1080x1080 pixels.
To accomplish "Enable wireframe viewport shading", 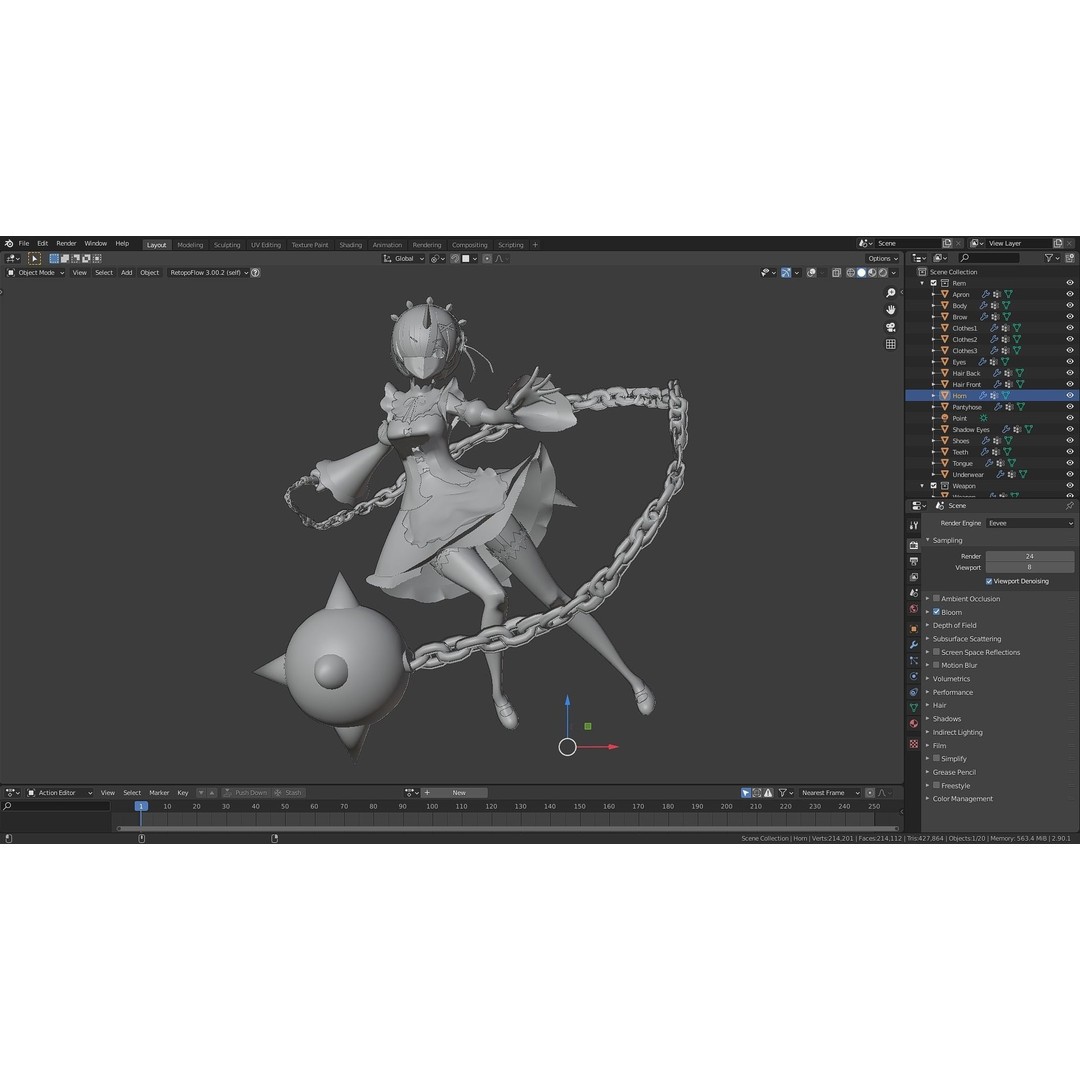I will coord(851,273).
